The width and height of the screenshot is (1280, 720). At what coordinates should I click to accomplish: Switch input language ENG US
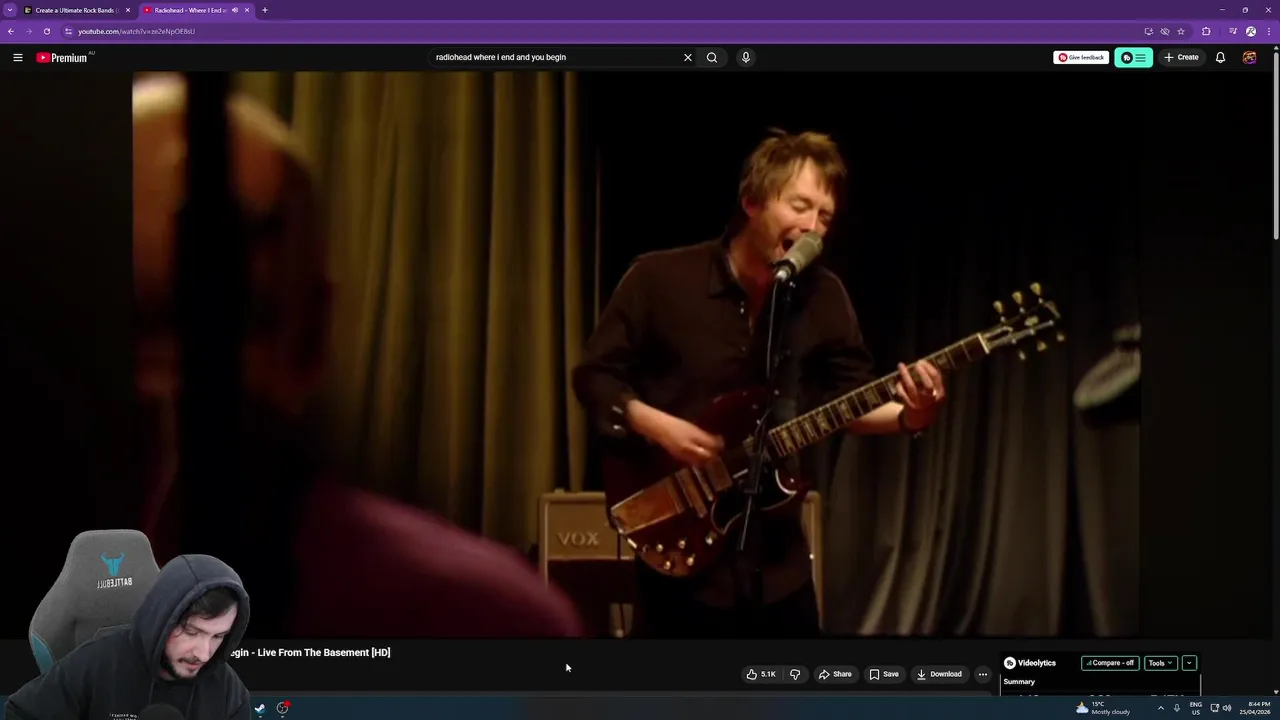click(x=1195, y=708)
